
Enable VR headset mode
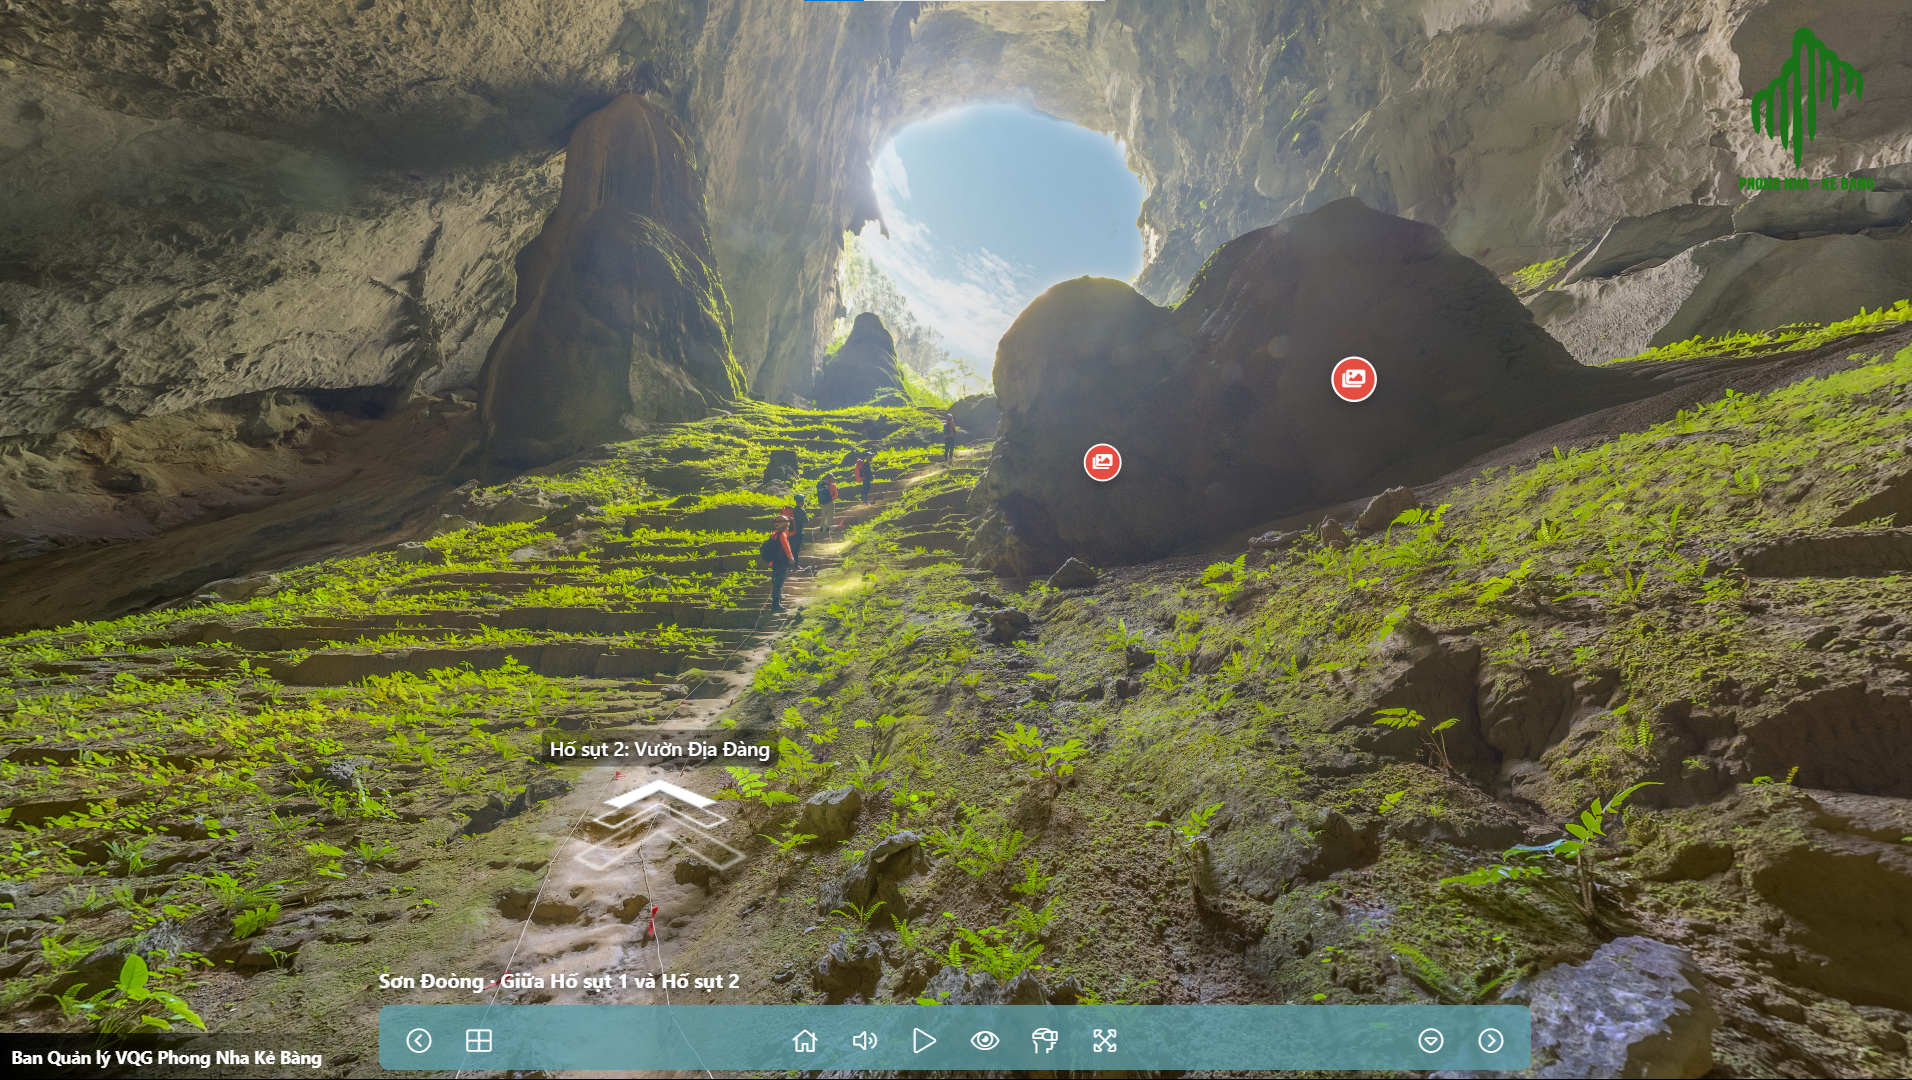(1044, 1041)
